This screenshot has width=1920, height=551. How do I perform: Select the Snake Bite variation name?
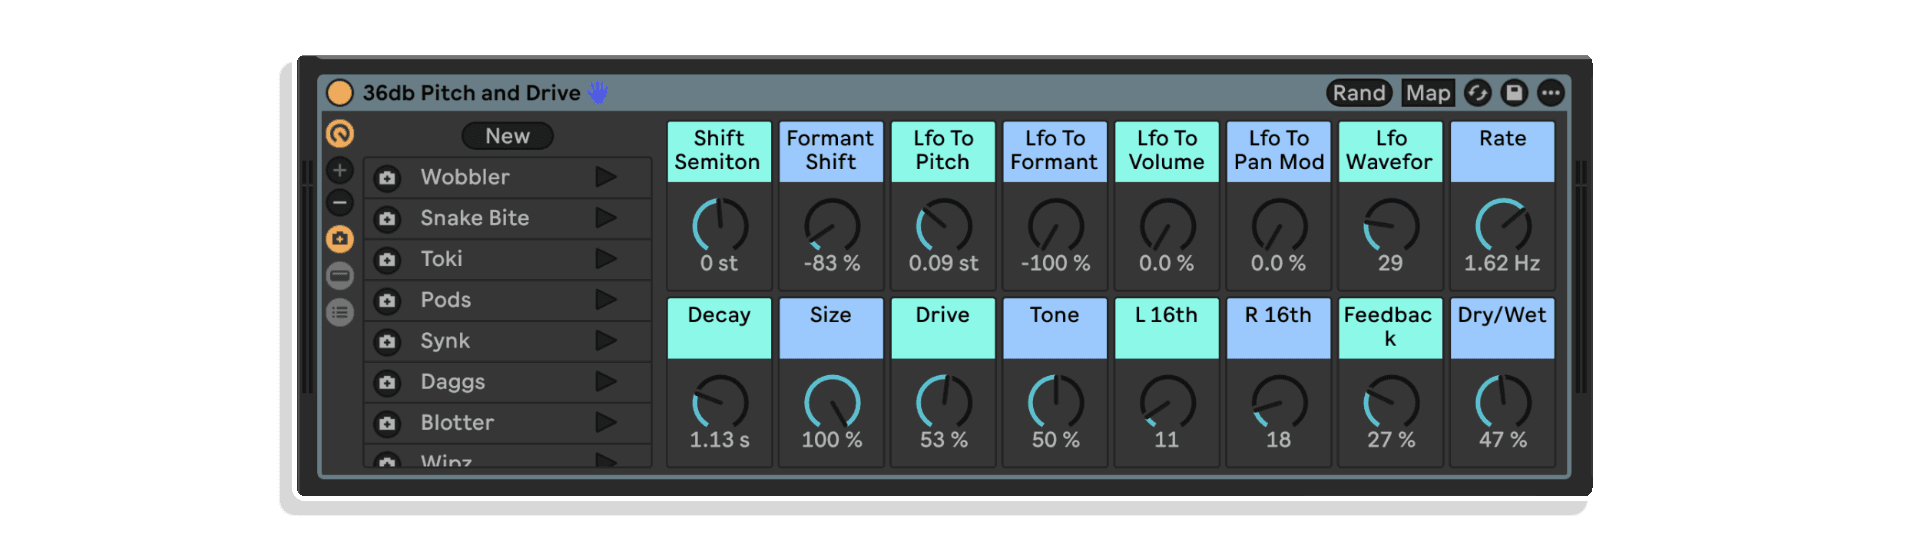pyautogui.click(x=475, y=218)
